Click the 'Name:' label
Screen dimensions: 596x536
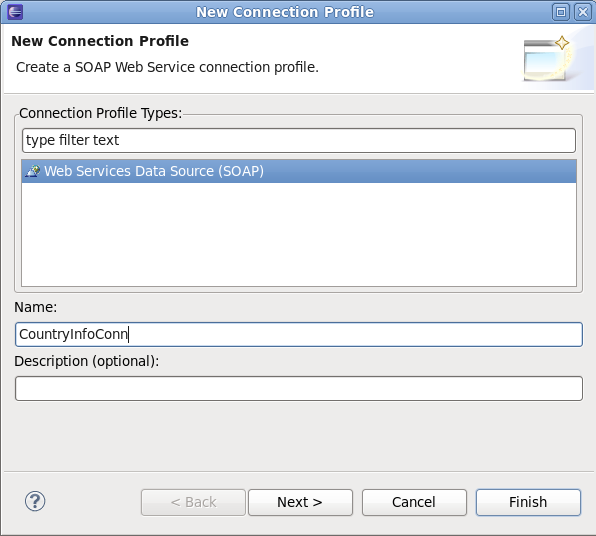[x=36, y=307]
